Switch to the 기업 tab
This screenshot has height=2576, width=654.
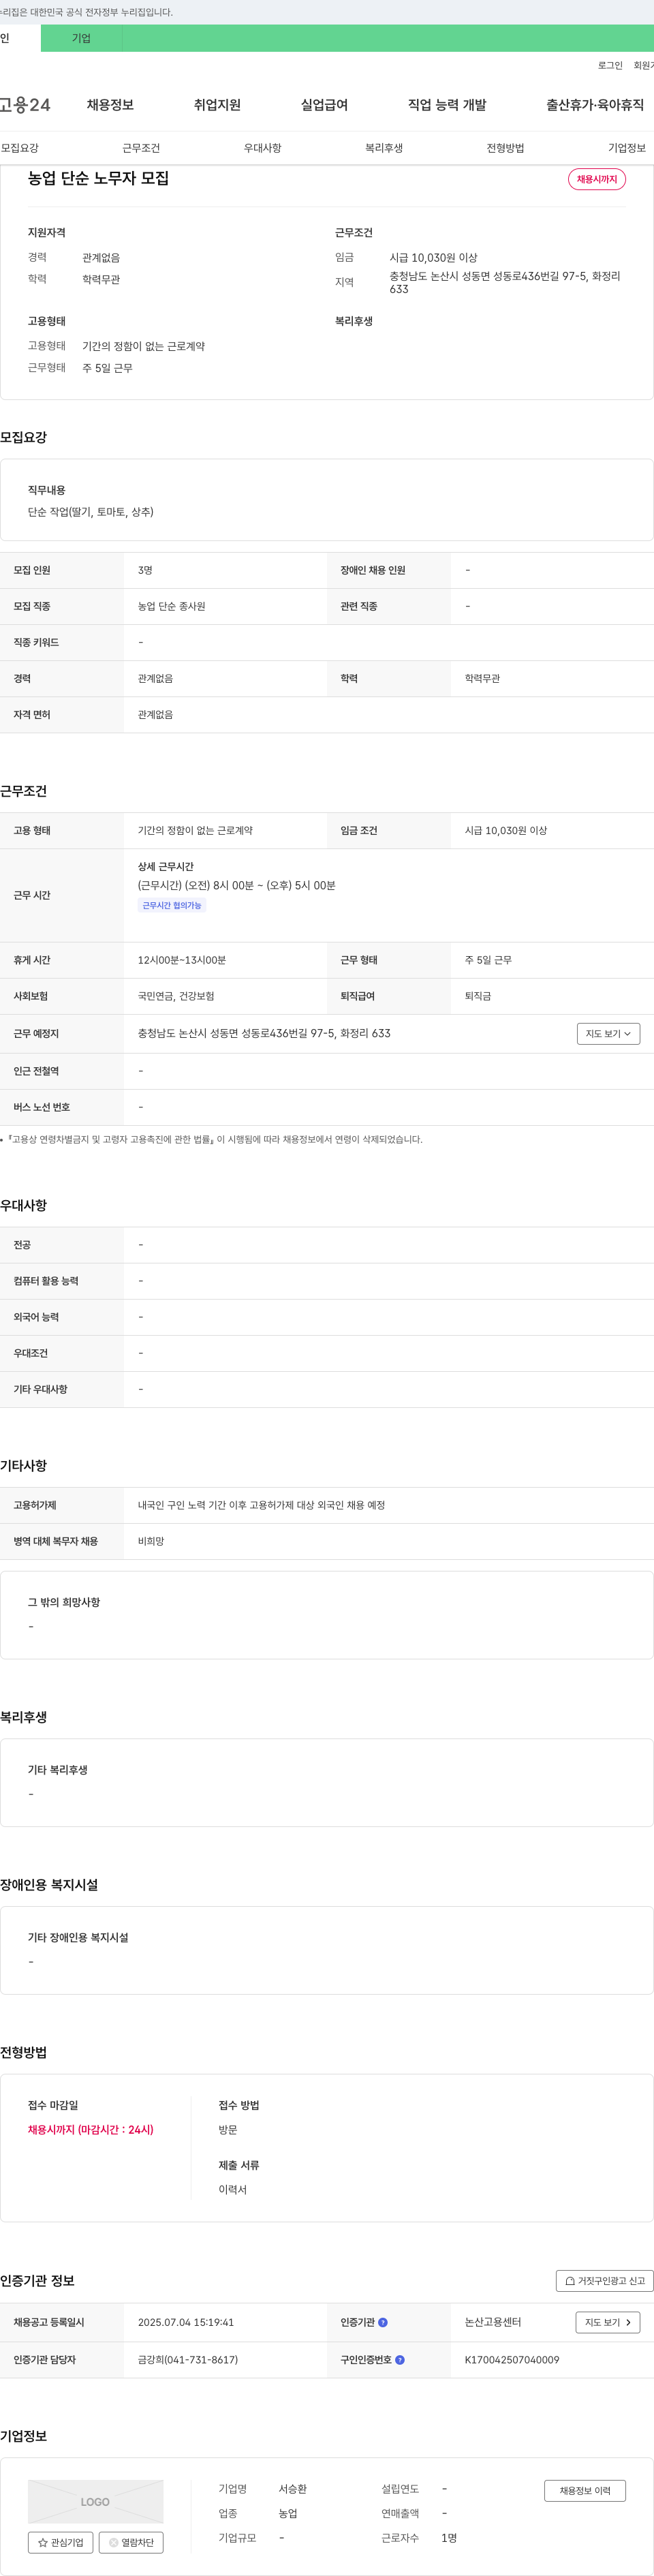point(81,38)
